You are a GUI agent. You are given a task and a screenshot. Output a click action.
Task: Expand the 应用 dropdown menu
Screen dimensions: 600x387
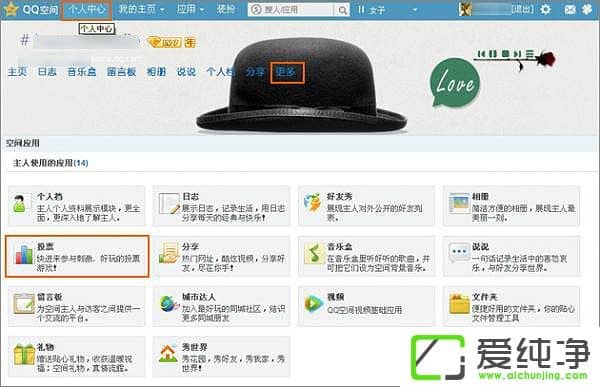190,9
